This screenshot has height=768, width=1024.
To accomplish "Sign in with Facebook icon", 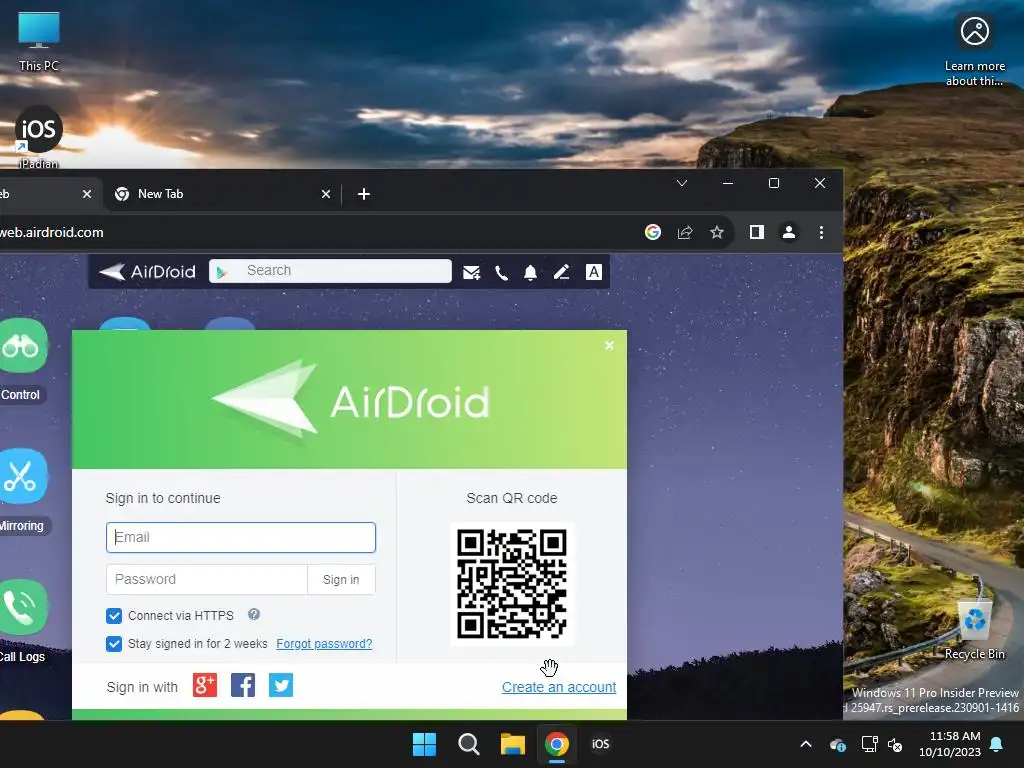I will 243,685.
